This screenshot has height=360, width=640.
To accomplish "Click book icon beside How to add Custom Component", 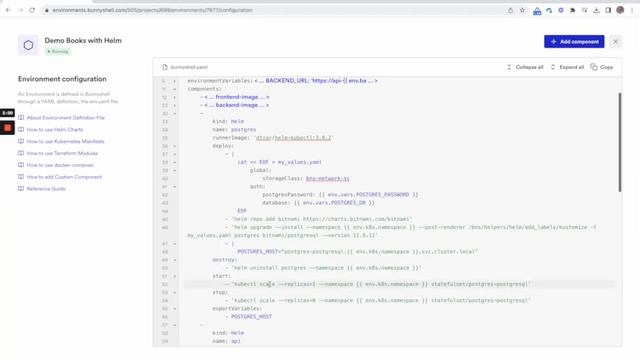I will [x=21, y=177].
